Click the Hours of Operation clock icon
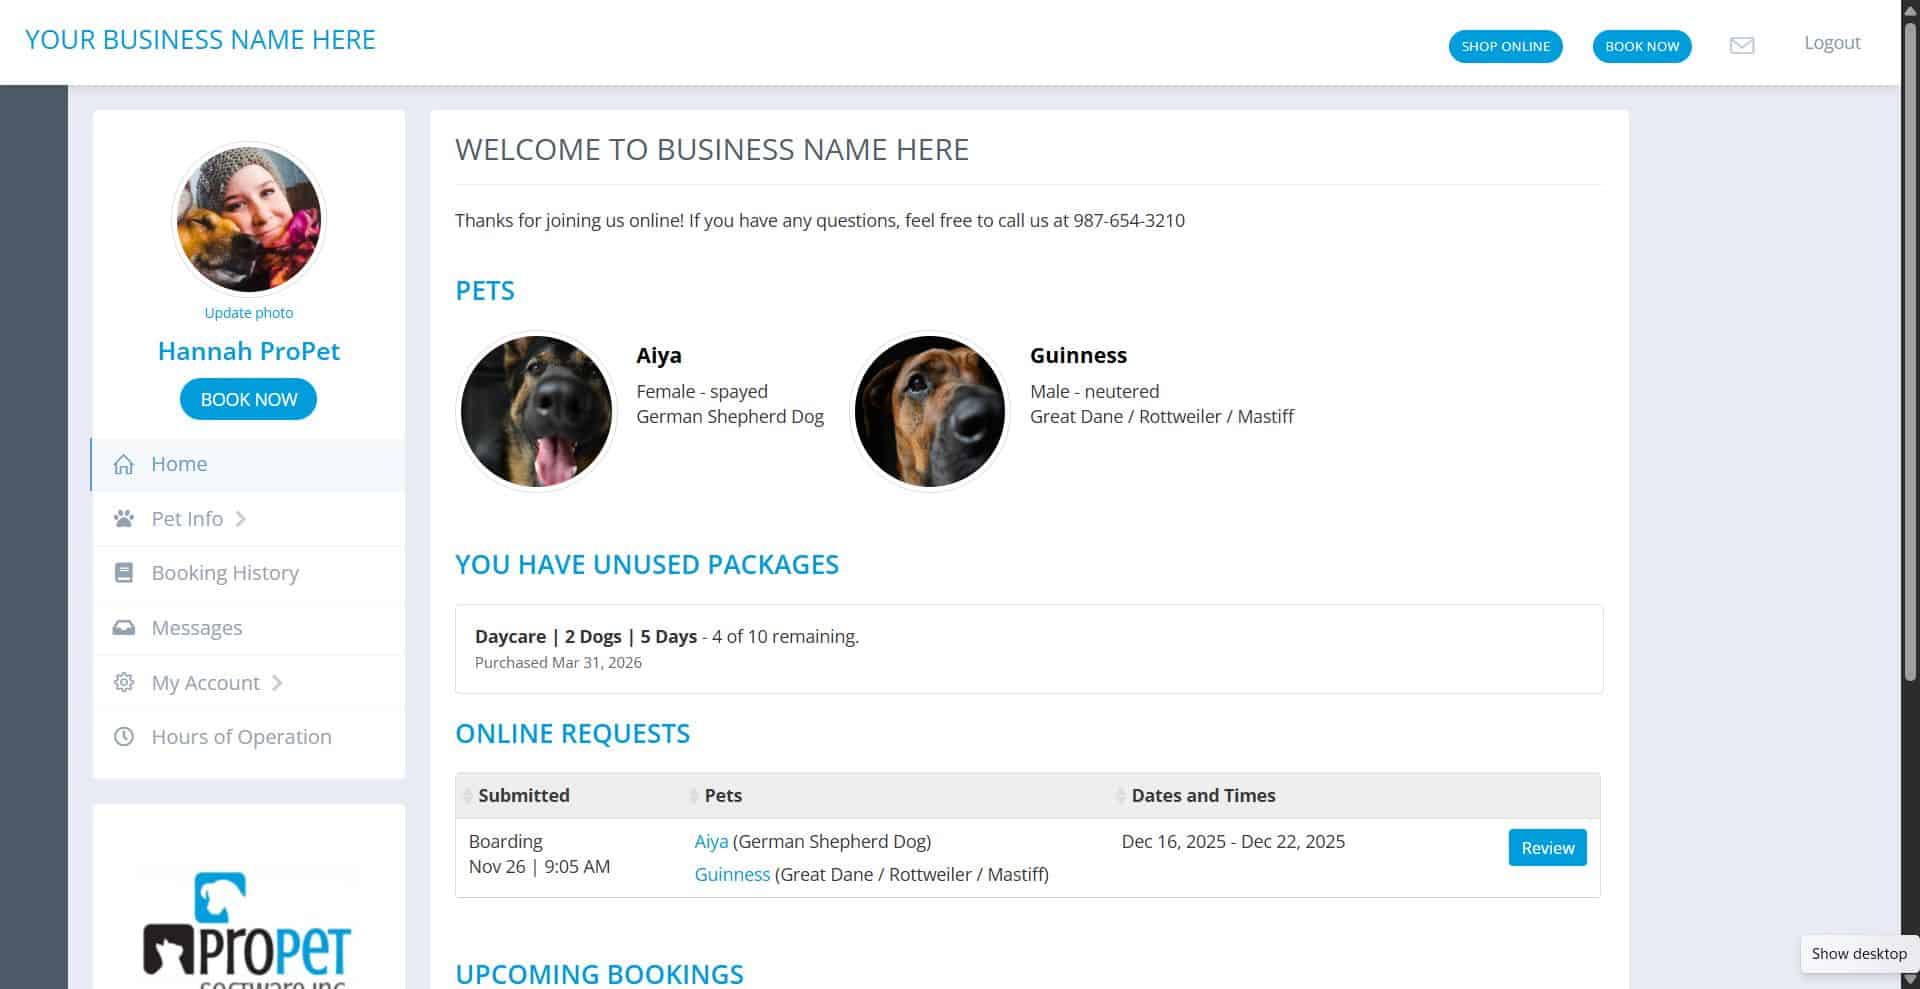1920x989 pixels. pyautogui.click(x=124, y=736)
